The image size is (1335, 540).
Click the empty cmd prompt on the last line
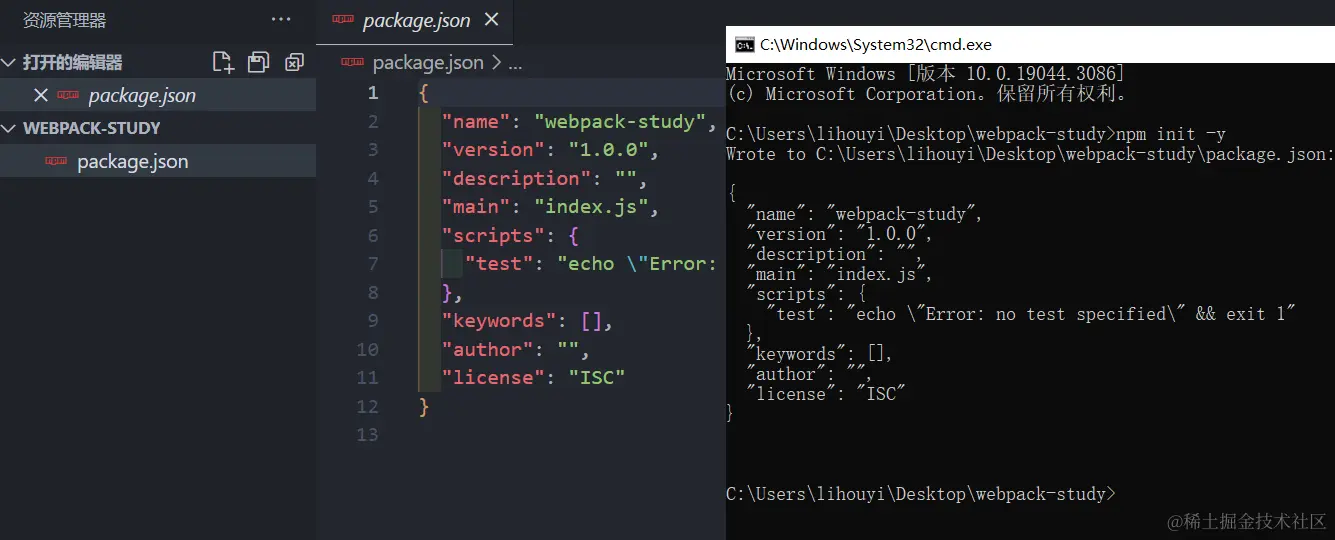coord(920,494)
